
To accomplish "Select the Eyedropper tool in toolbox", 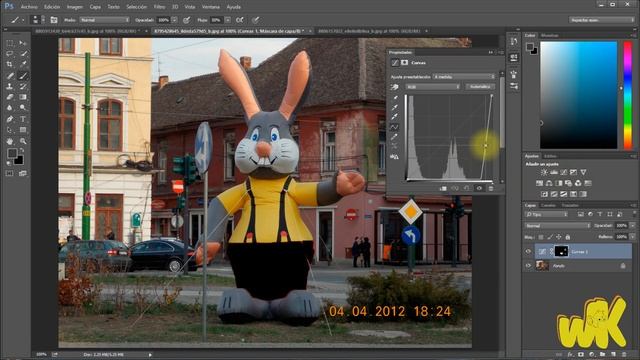I will (23, 64).
